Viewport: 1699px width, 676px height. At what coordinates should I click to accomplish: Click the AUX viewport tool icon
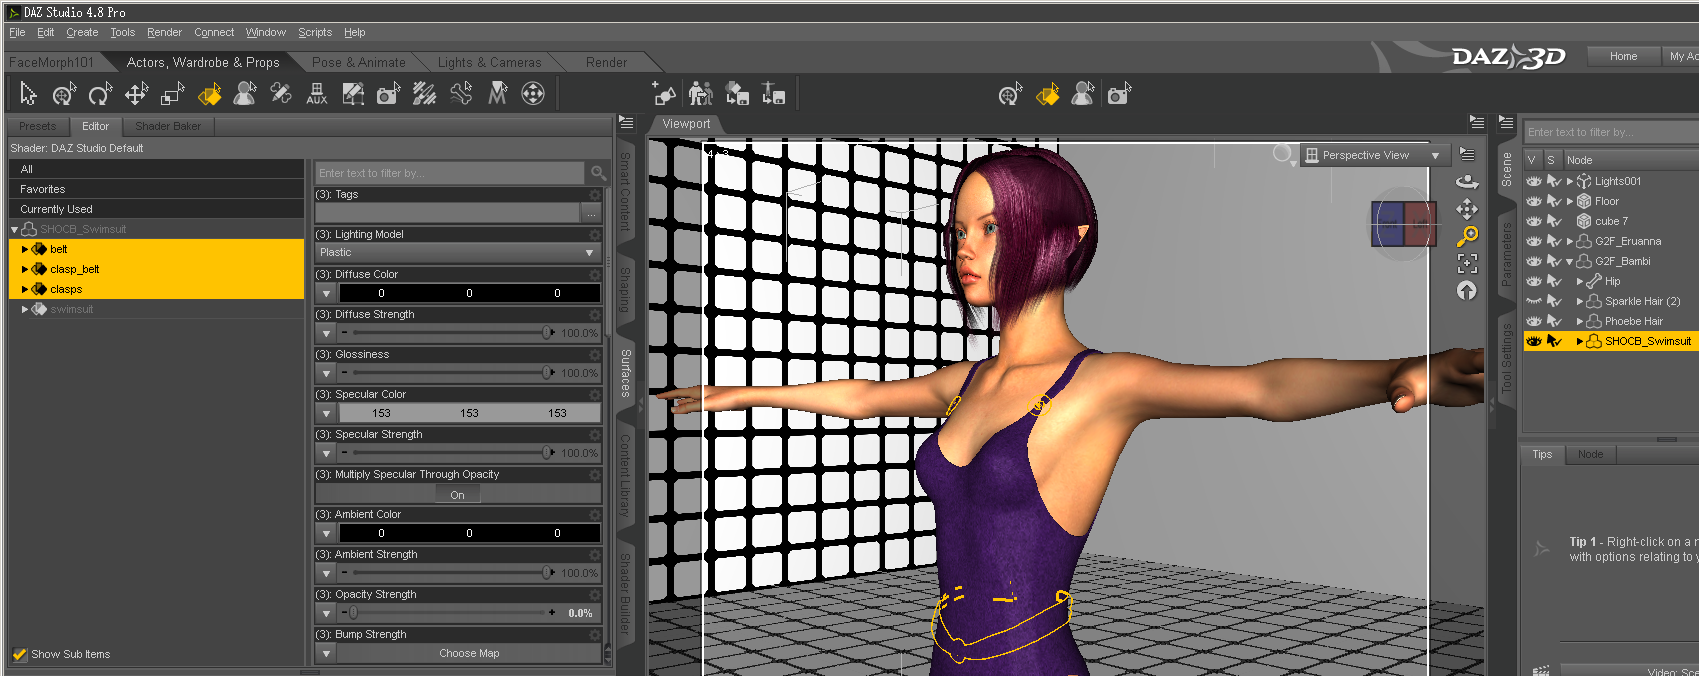[317, 94]
